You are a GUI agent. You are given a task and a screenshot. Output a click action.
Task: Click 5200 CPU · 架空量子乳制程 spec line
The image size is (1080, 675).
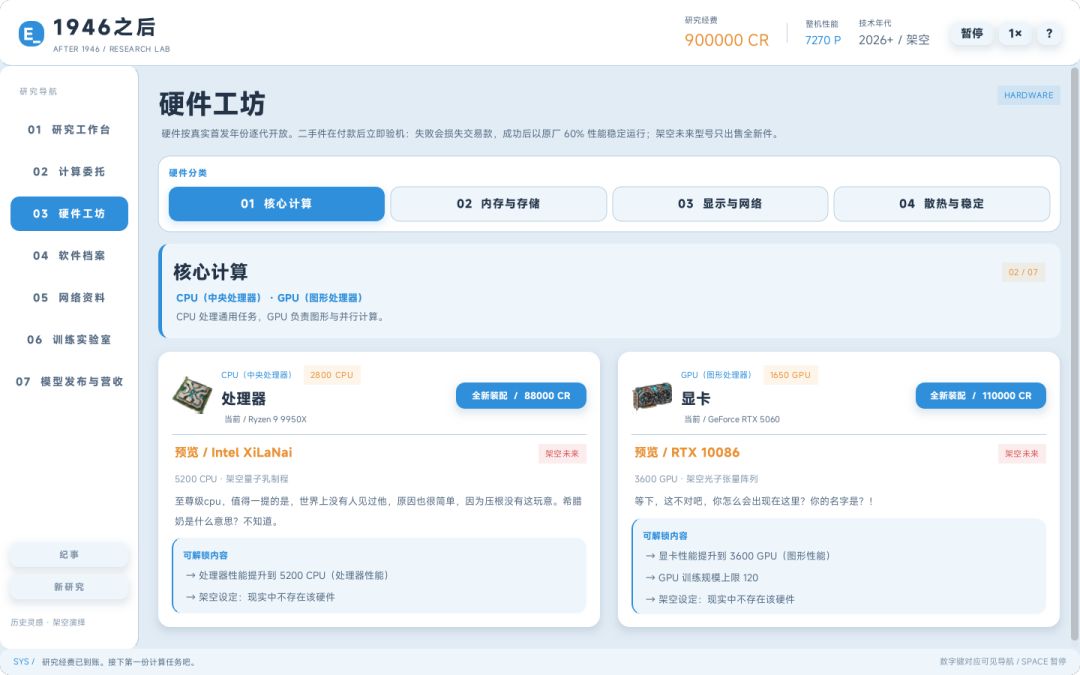(231, 479)
